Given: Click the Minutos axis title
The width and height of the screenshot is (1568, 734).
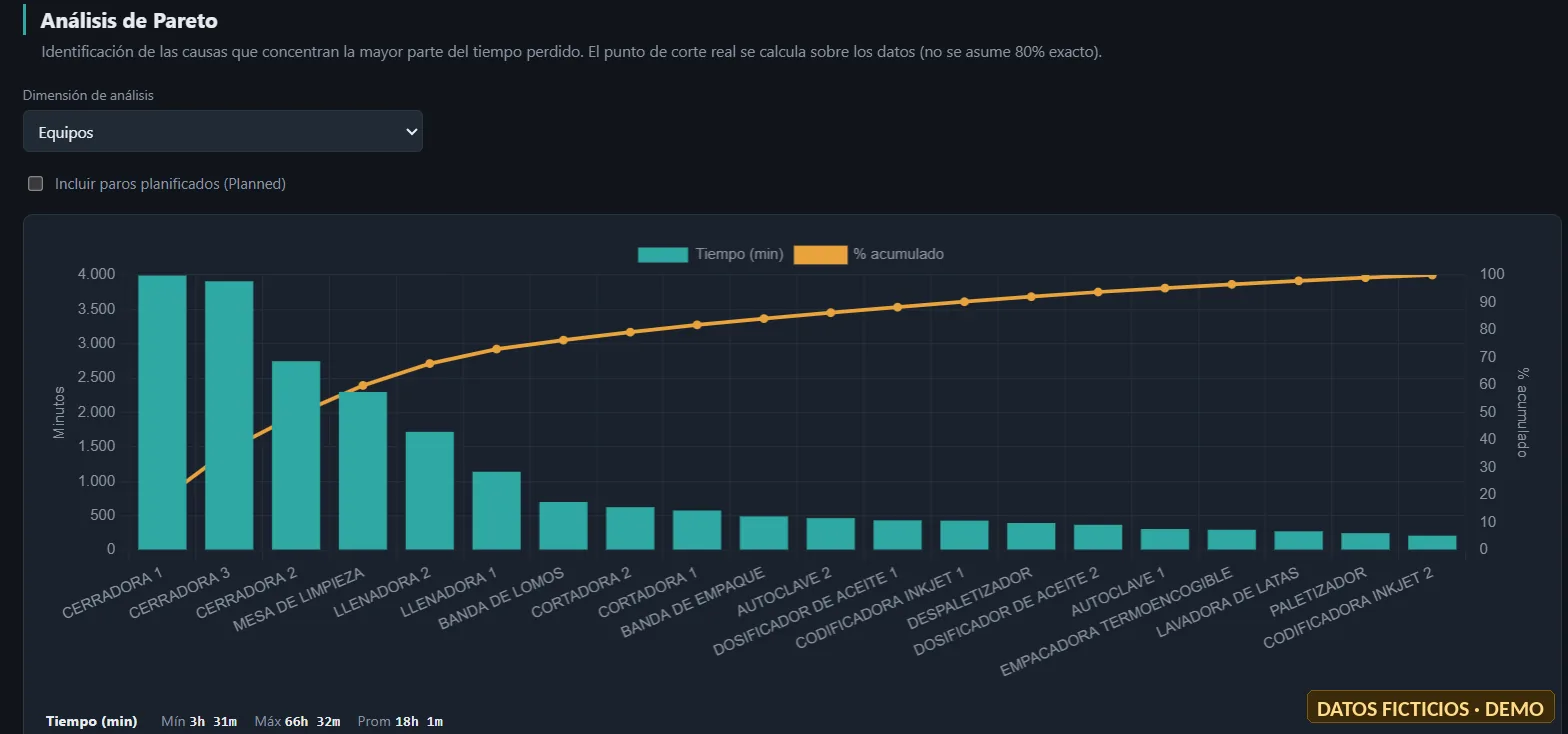Looking at the screenshot, I should [58, 412].
